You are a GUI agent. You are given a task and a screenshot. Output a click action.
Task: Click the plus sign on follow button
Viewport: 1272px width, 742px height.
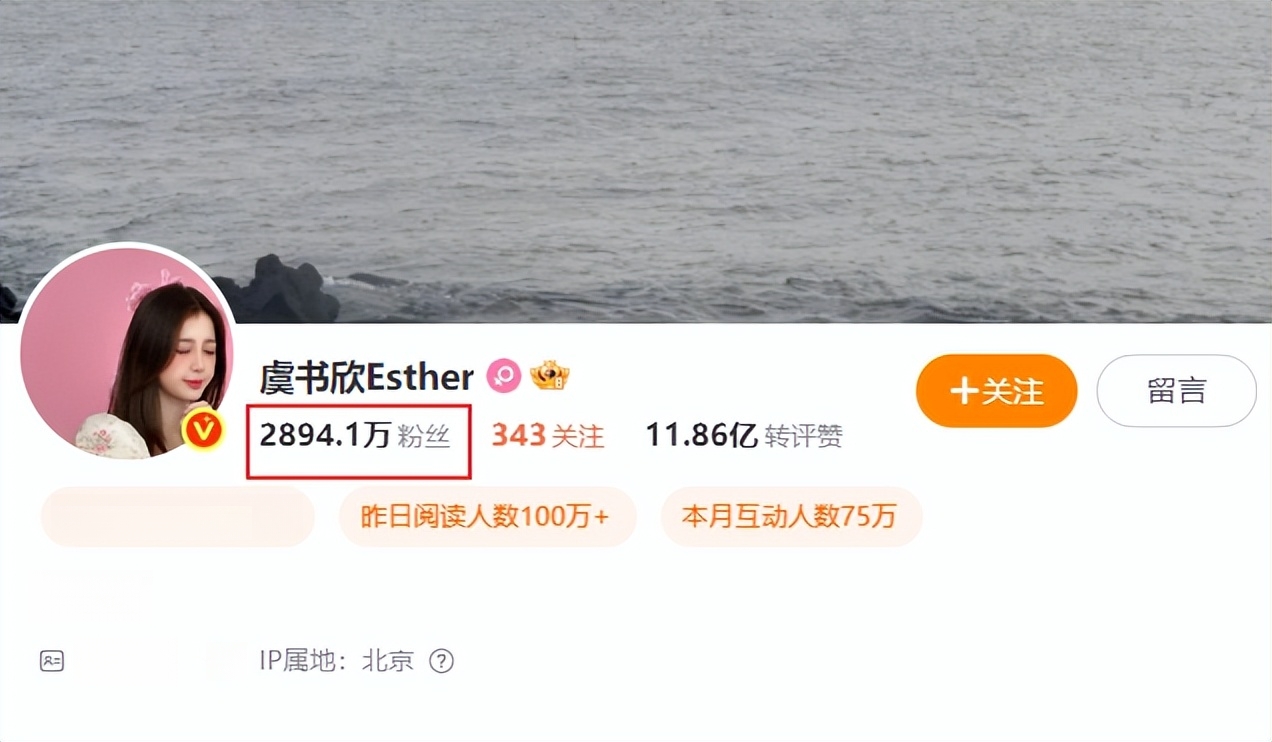coord(964,391)
